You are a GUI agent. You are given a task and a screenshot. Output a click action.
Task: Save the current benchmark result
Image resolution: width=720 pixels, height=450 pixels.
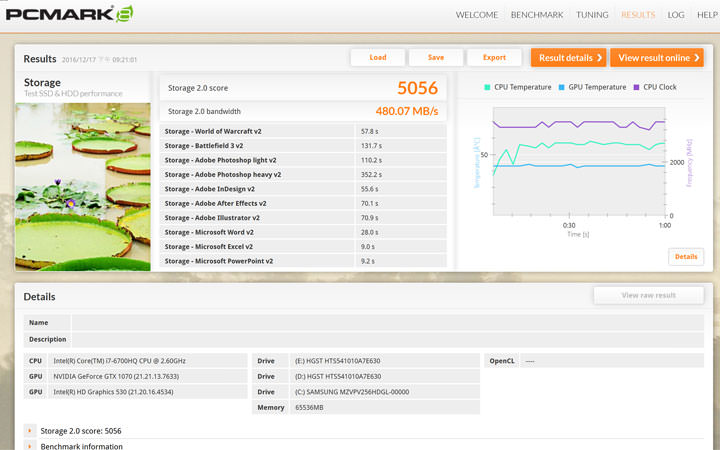point(436,58)
